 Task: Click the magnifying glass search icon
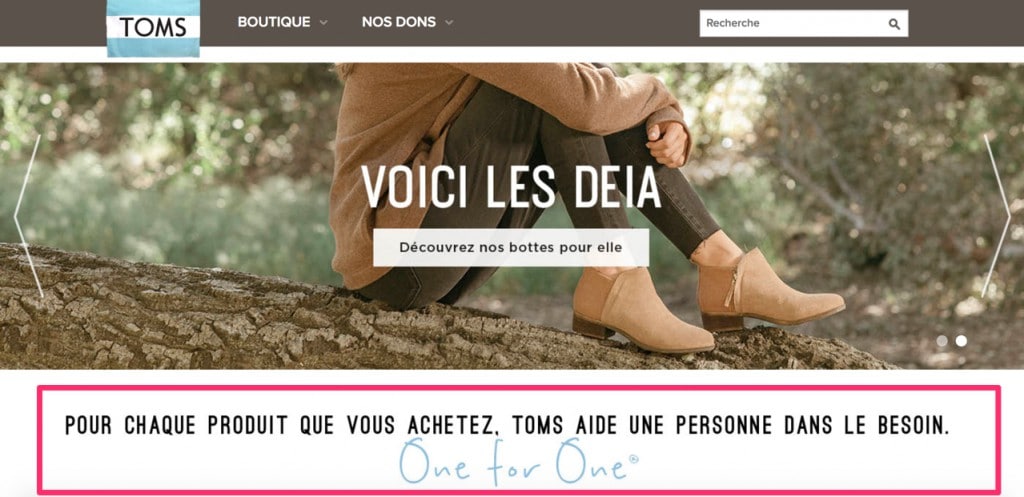(x=894, y=24)
